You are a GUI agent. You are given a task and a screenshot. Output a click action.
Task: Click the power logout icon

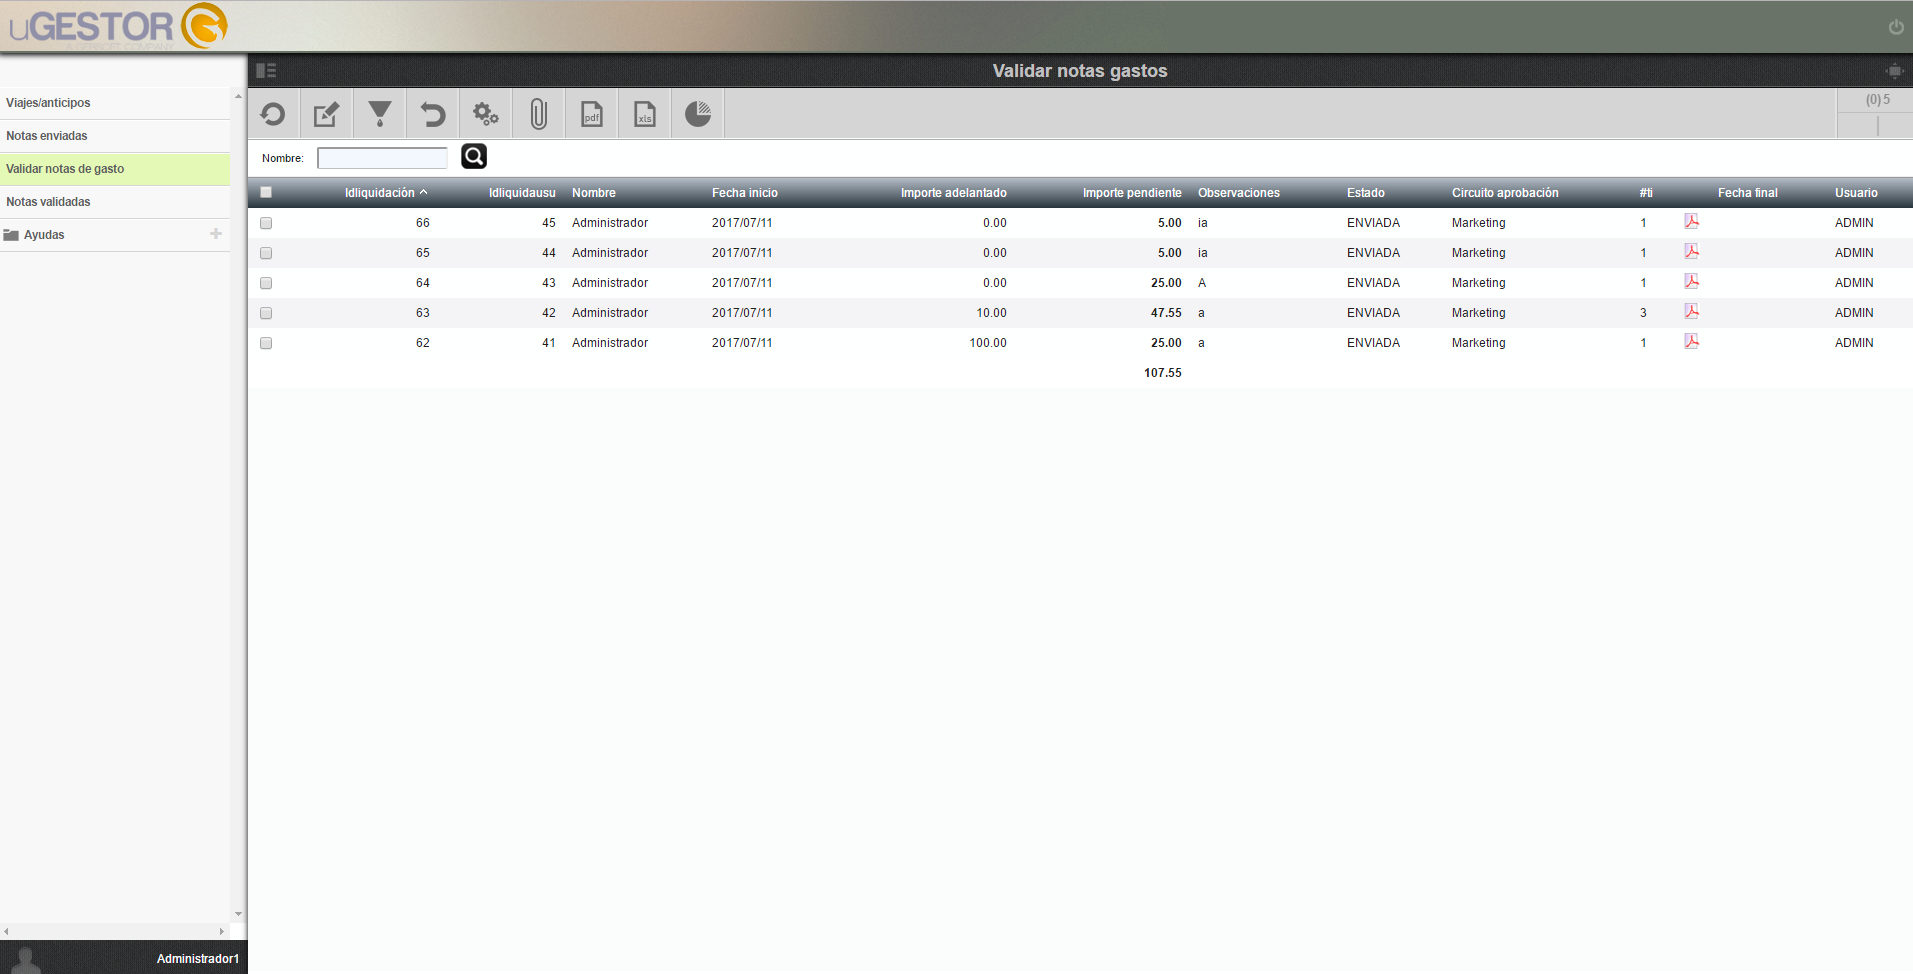1895,27
